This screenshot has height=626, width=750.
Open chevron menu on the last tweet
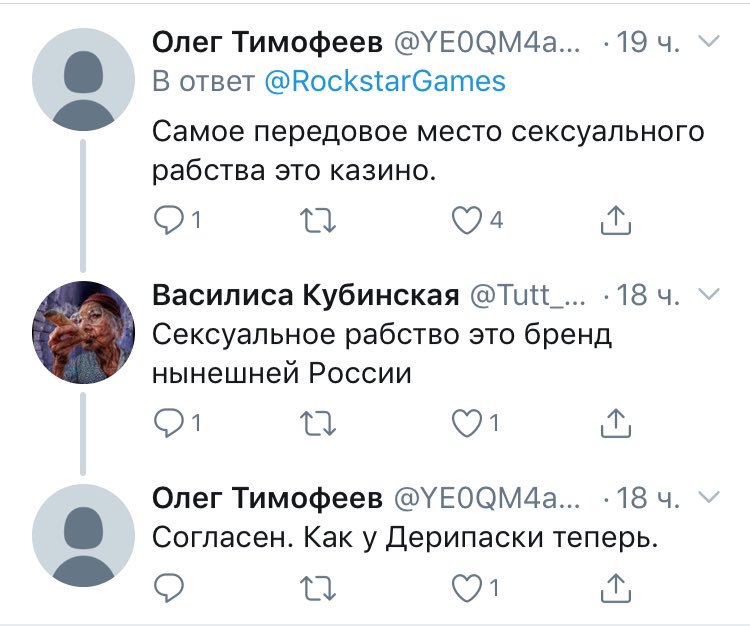pyautogui.click(x=707, y=497)
